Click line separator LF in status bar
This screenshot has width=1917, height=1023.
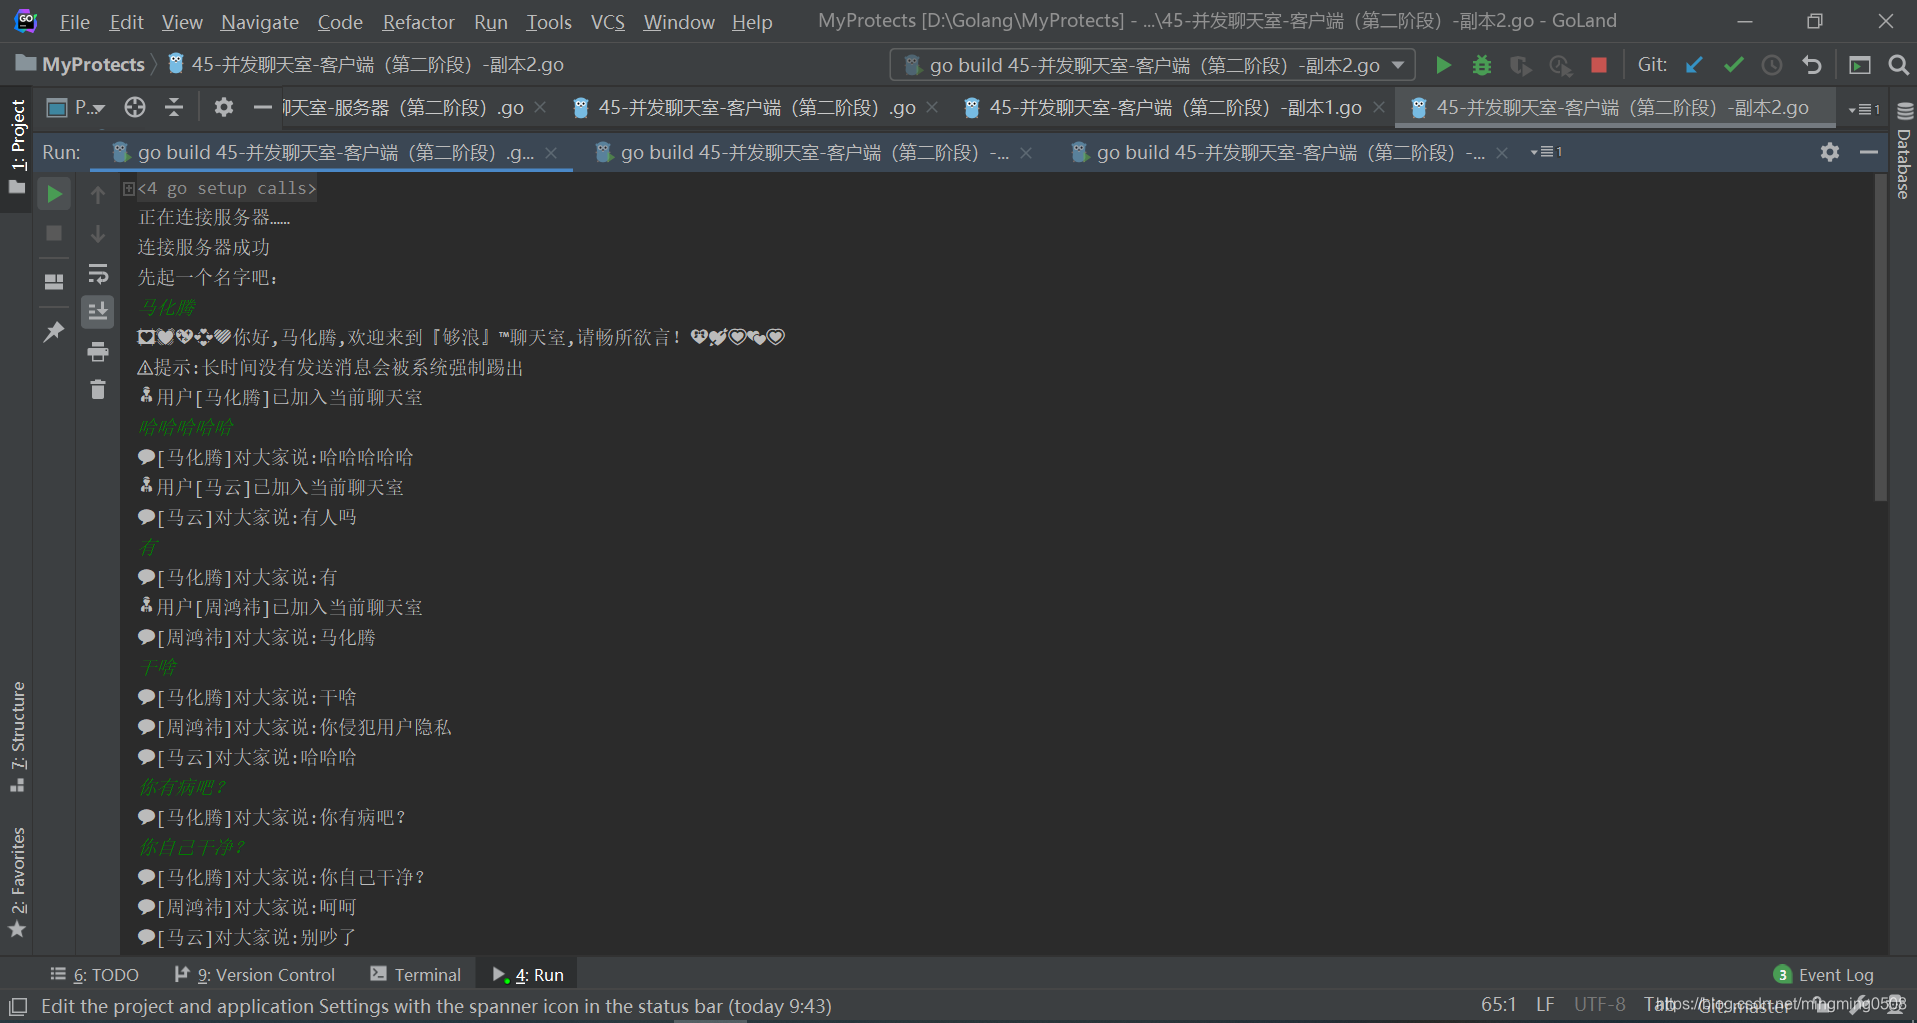[1545, 1004]
